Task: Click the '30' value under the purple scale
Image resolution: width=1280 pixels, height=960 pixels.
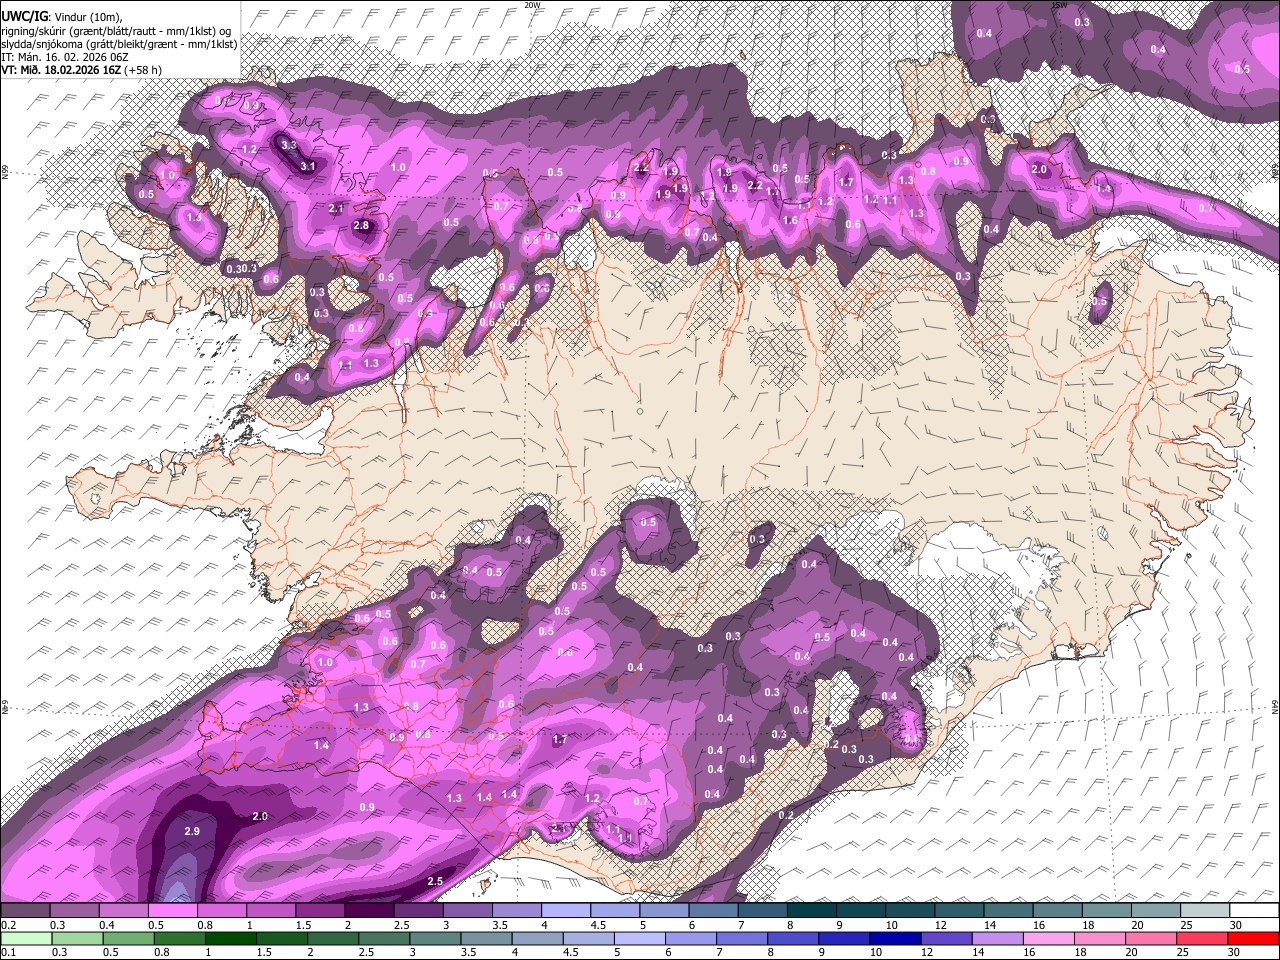Action: [1235, 925]
